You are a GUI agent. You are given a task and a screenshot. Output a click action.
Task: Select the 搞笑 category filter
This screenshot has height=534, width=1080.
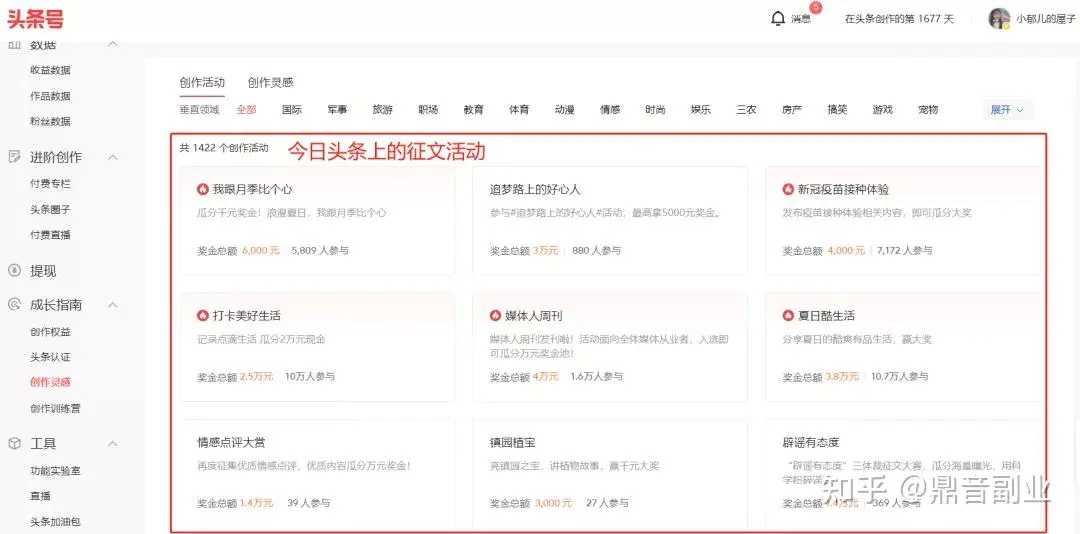(837, 110)
